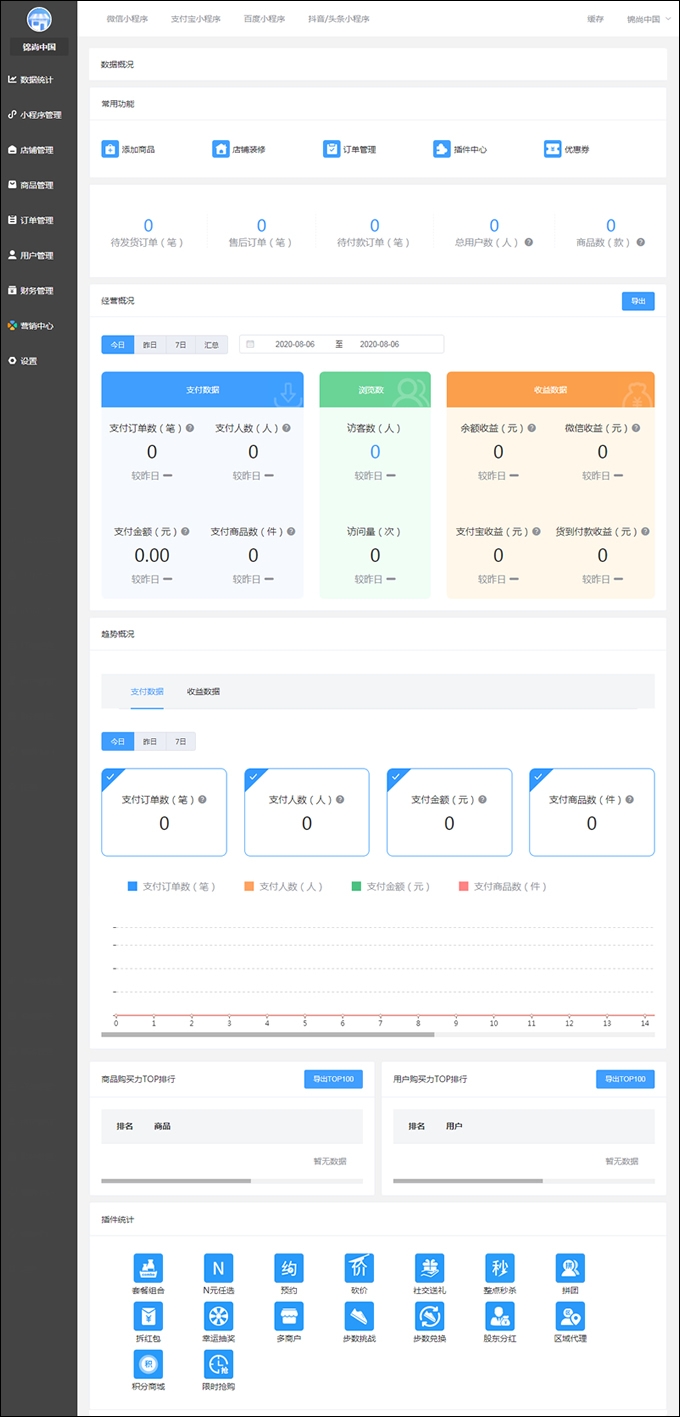680x1417 pixels.
Task: Click the 导出 button in 经营概况
Action: [637, 301]
